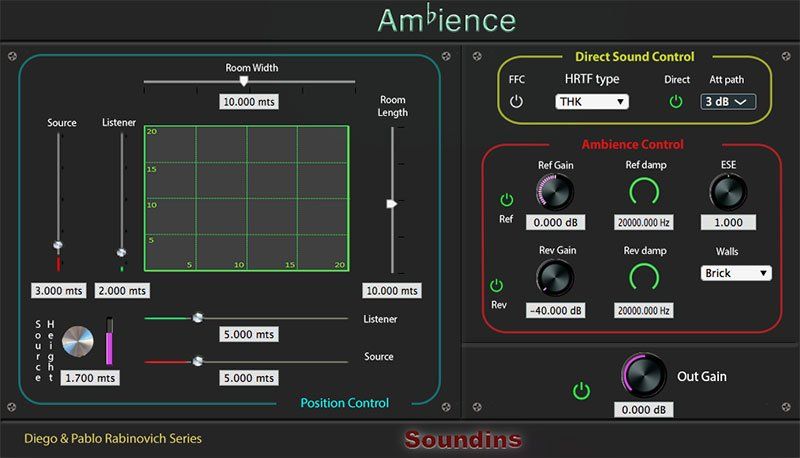800x458 pixels.
Task: Click the horizontal Source 5.000 mts field
Action: tap(249, 378)
